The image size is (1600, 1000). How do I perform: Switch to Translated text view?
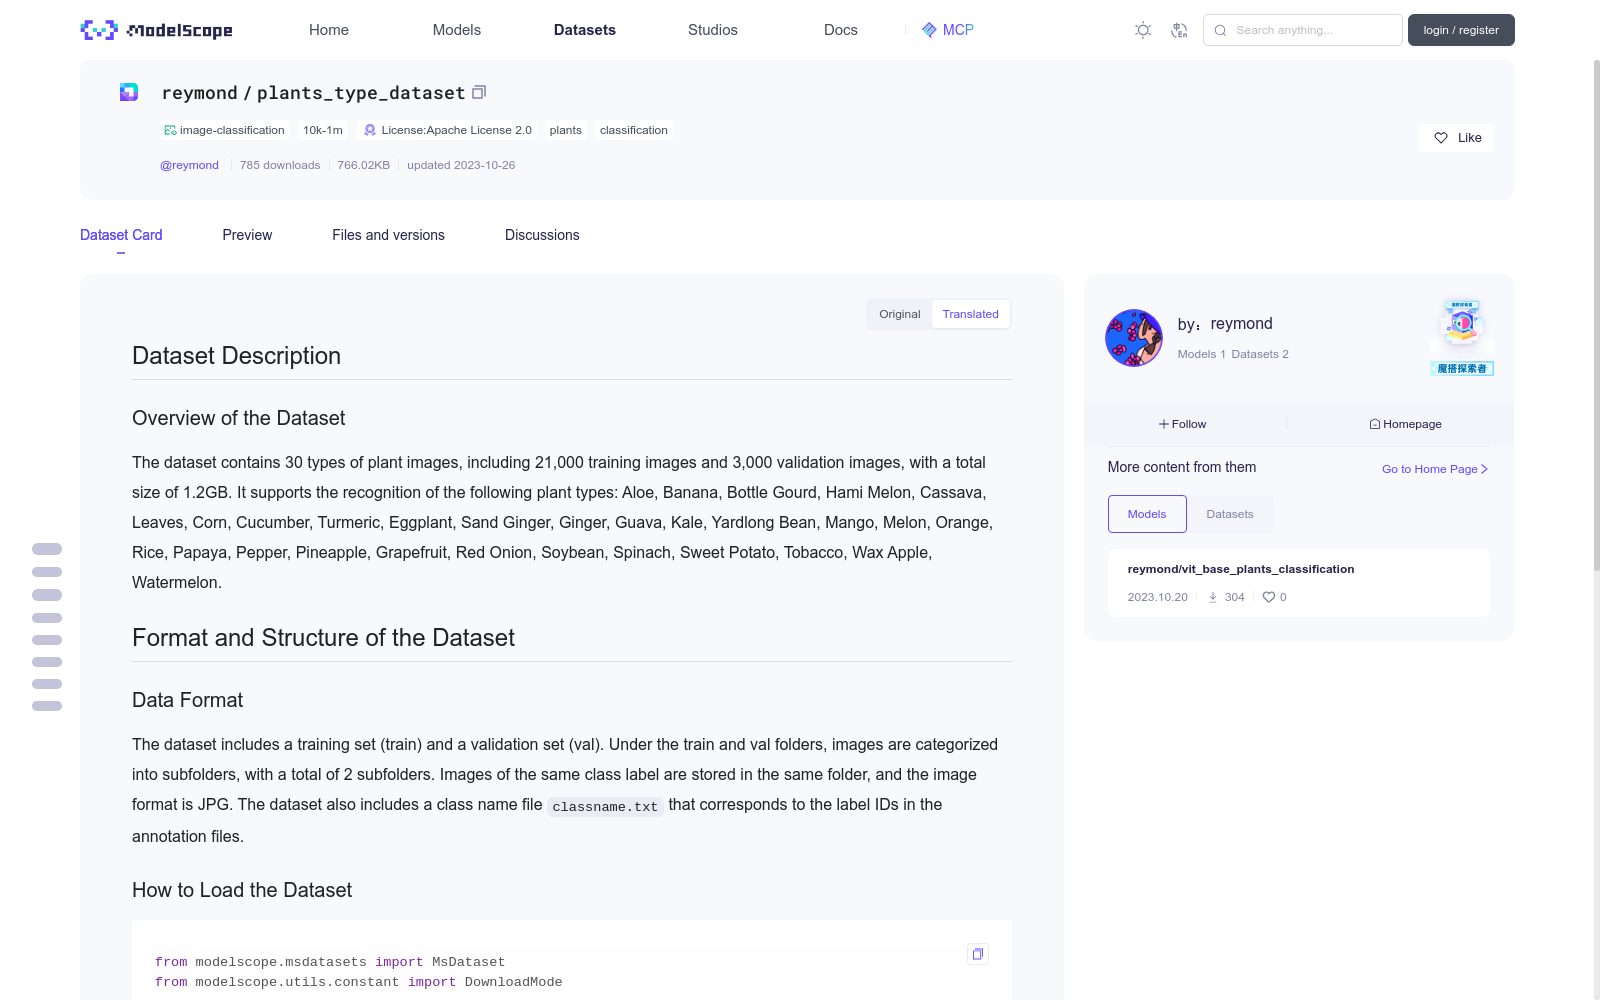tap(970, 314)
